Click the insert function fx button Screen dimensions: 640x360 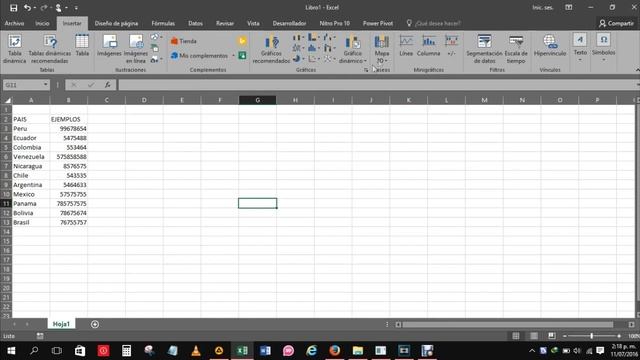coord(107,85)
